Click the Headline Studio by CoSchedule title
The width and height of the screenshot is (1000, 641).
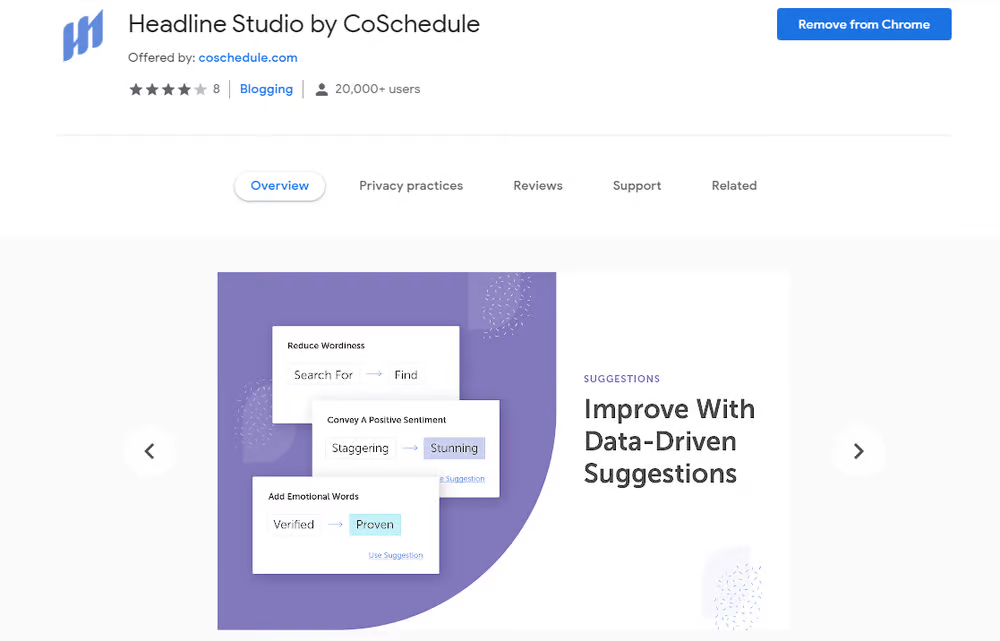point(304,24)
